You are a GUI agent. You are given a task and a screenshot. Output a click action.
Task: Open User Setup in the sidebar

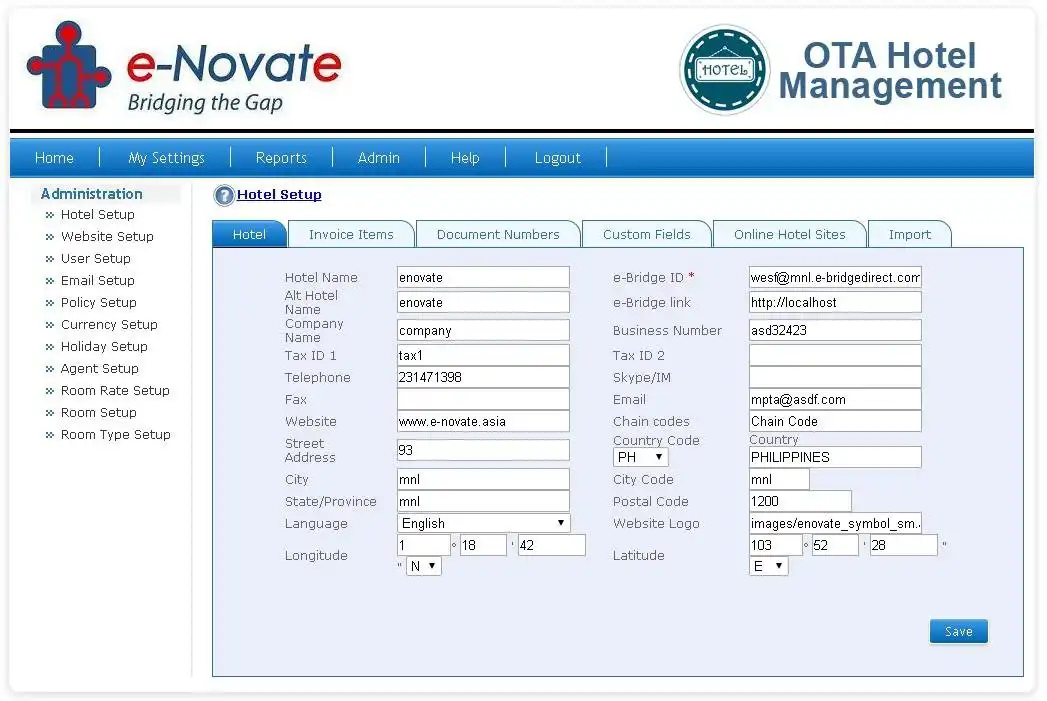95,259
